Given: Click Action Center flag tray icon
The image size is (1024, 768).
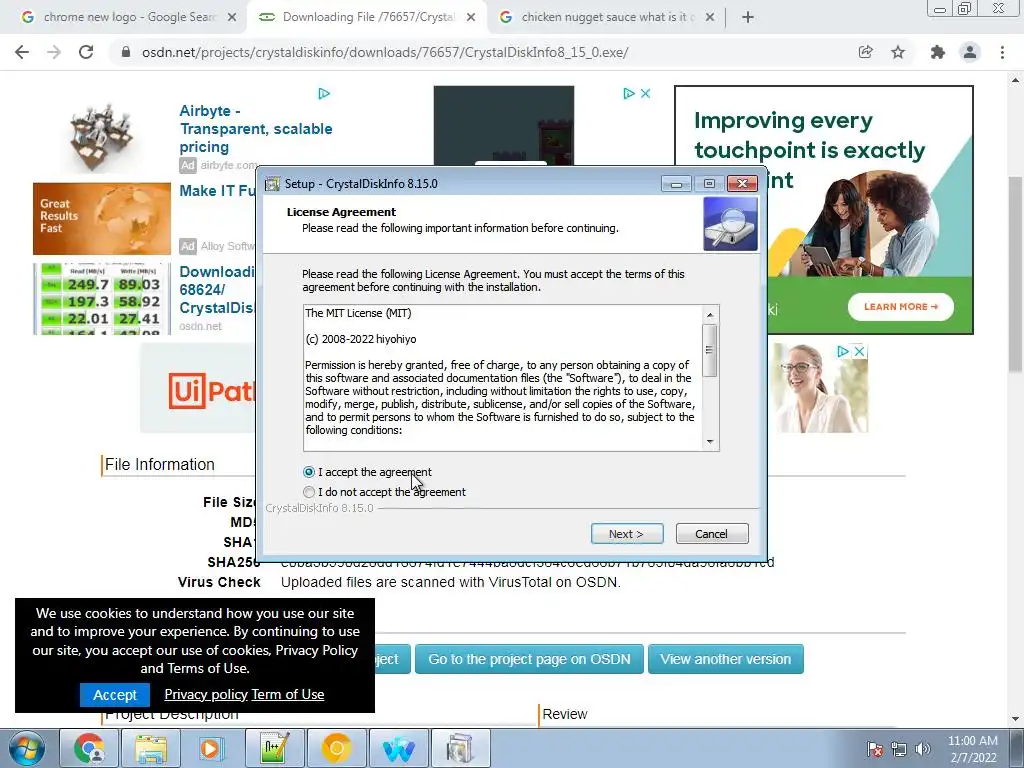Looking at the screenshot, I should [x=875, y=749].
